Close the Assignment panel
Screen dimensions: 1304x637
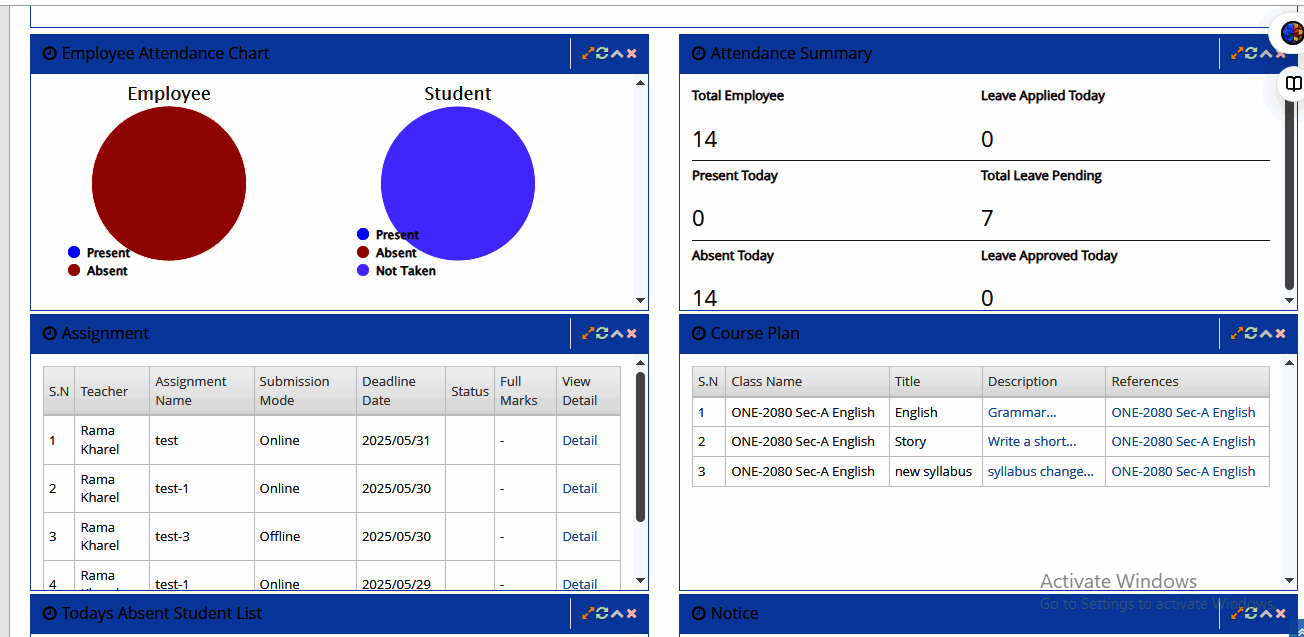pos(632,333)
